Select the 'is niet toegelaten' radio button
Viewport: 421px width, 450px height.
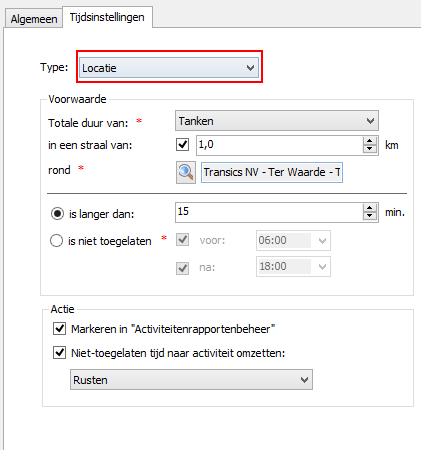click(x=56, y=240)
